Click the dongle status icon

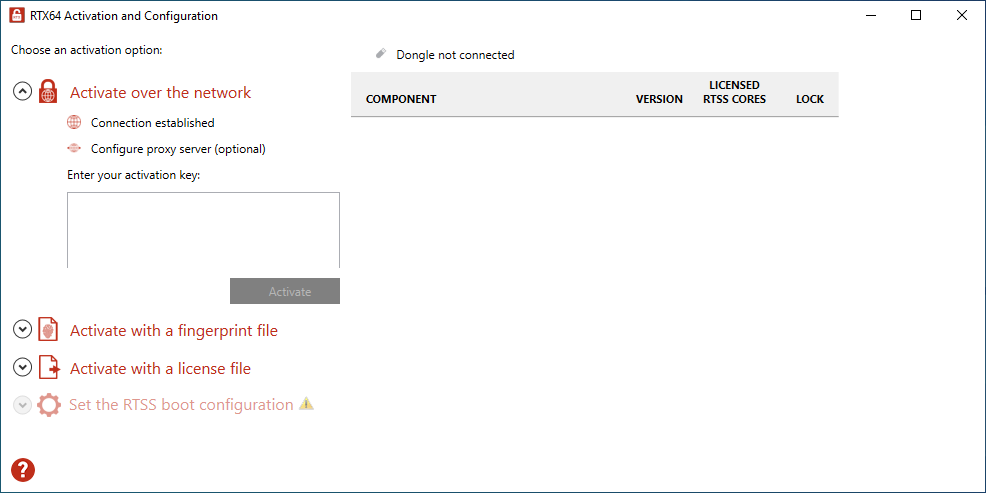pyautogui.click(x=380, y=54)
